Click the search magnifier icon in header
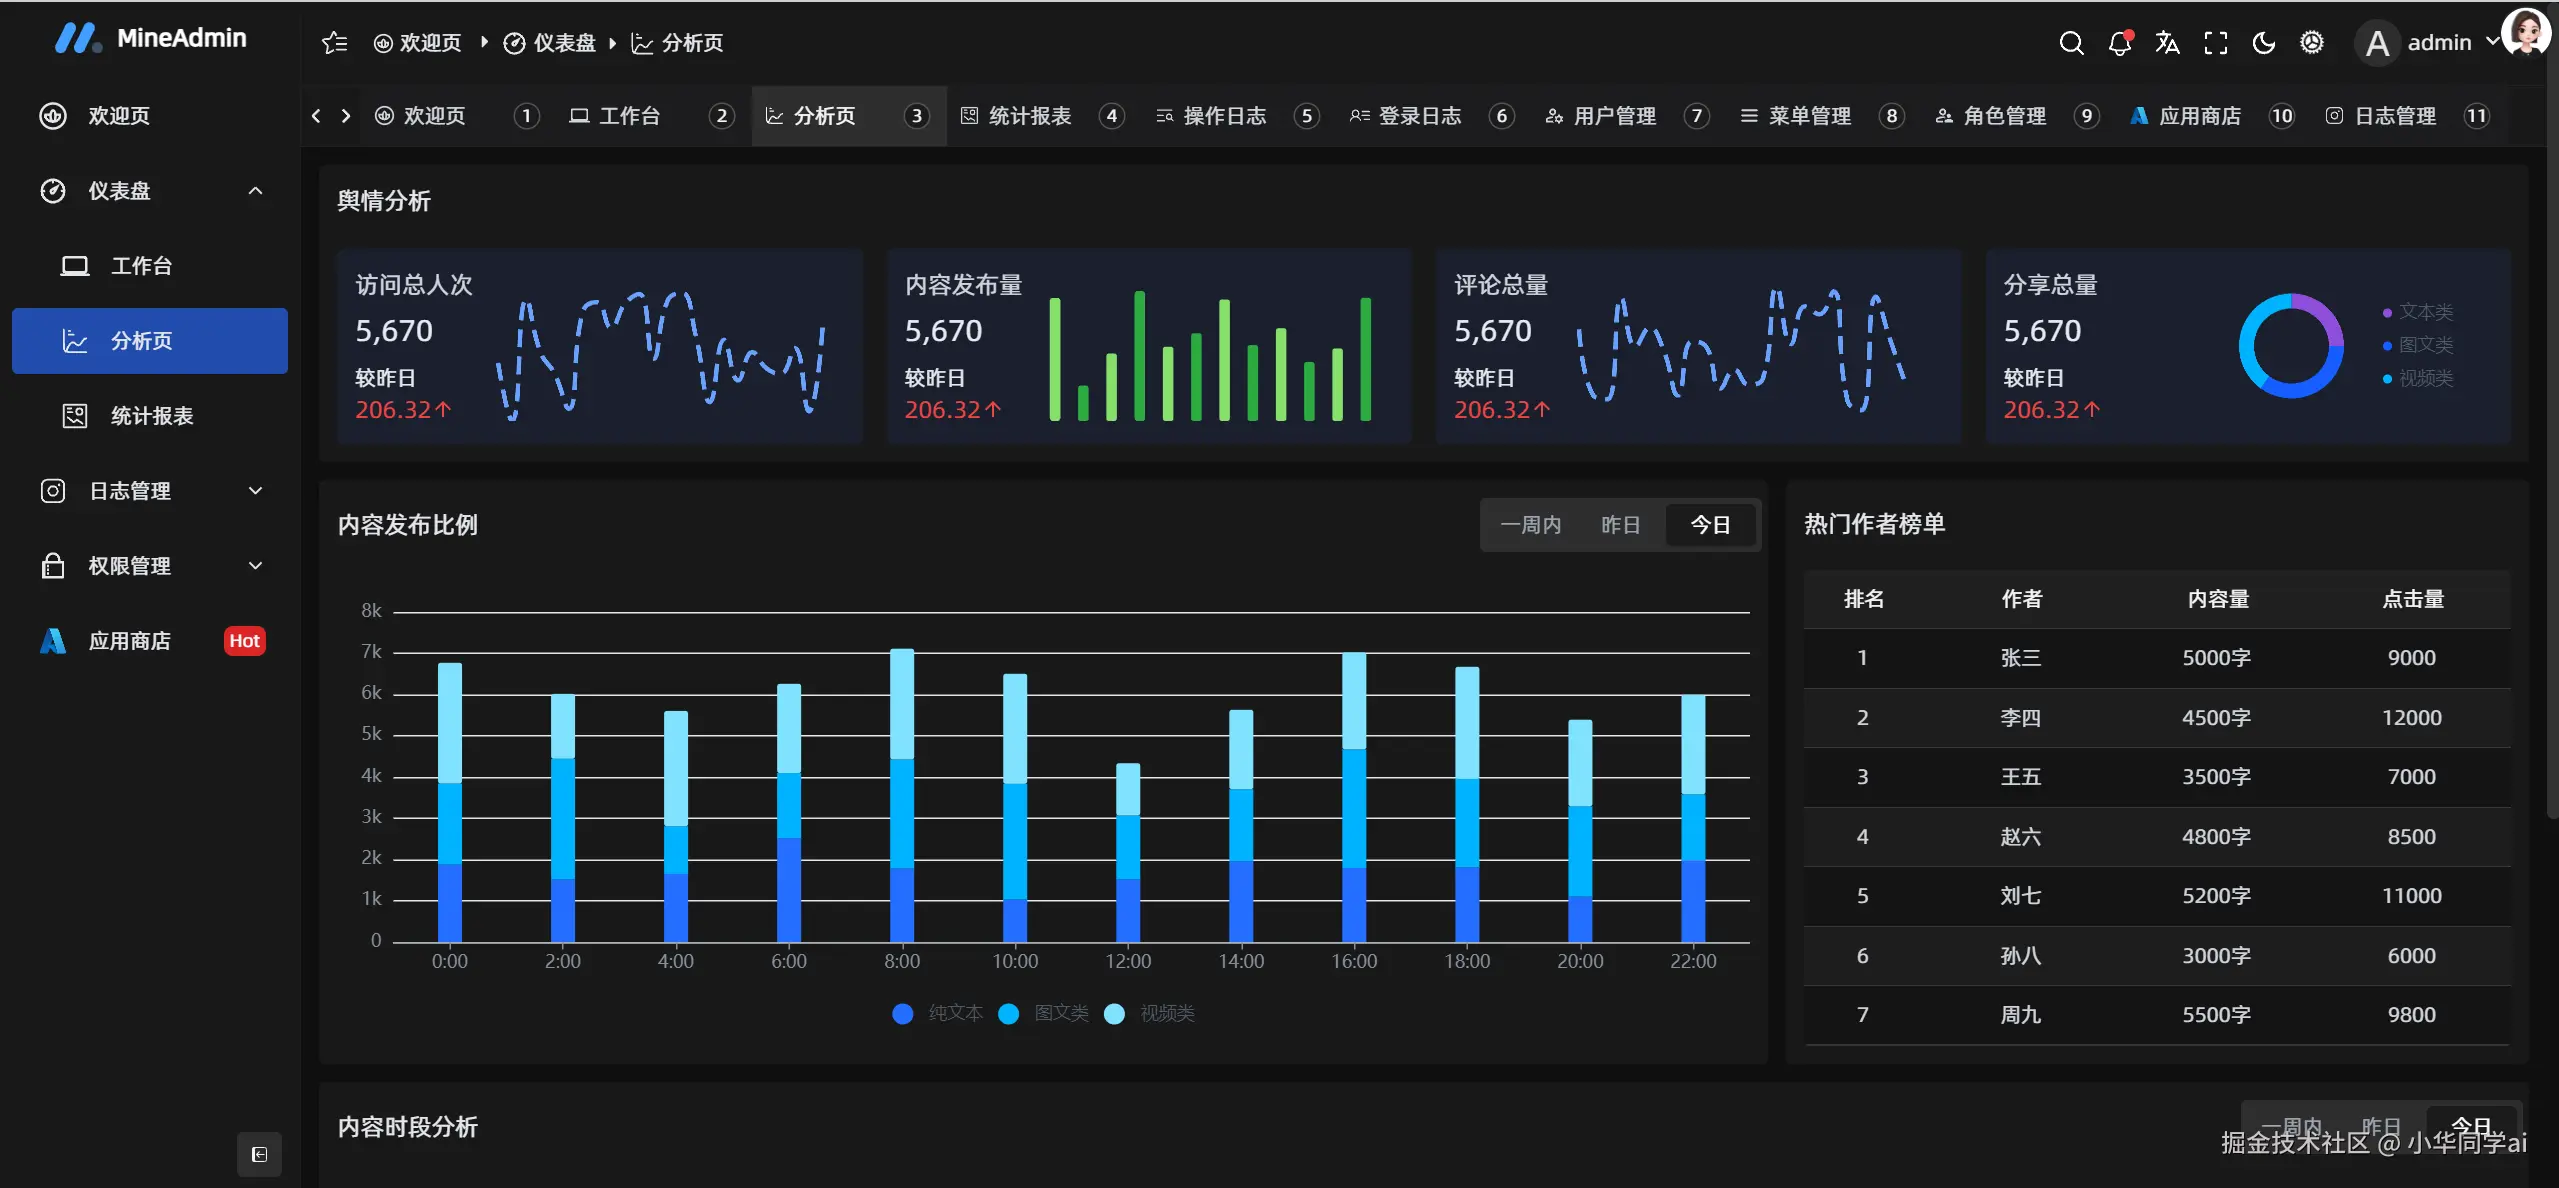 pos(2071,43)
